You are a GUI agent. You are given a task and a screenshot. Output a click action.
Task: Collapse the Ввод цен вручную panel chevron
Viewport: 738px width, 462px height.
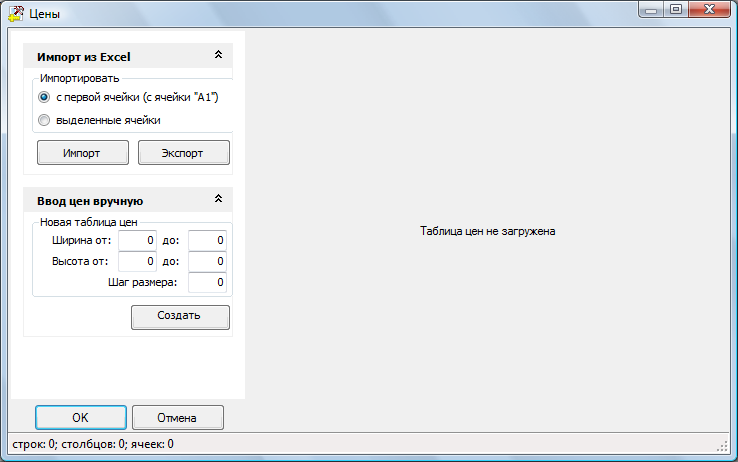(x=218, y=200)
